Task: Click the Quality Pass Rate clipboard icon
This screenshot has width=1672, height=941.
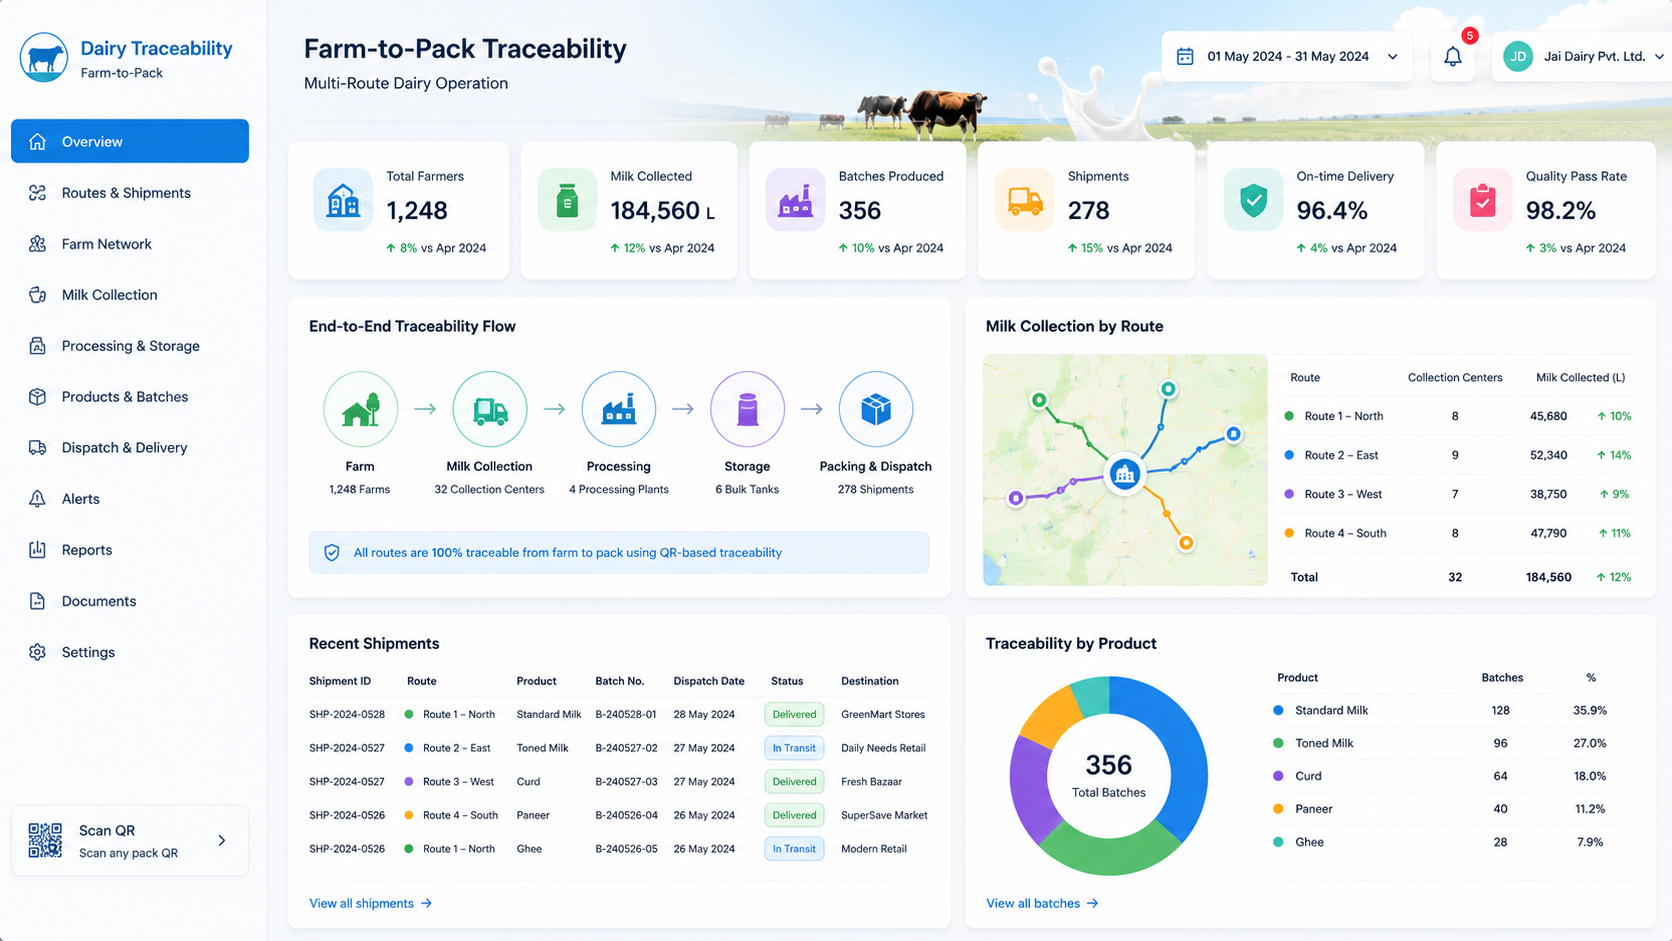Action: tap(1482, 200)
